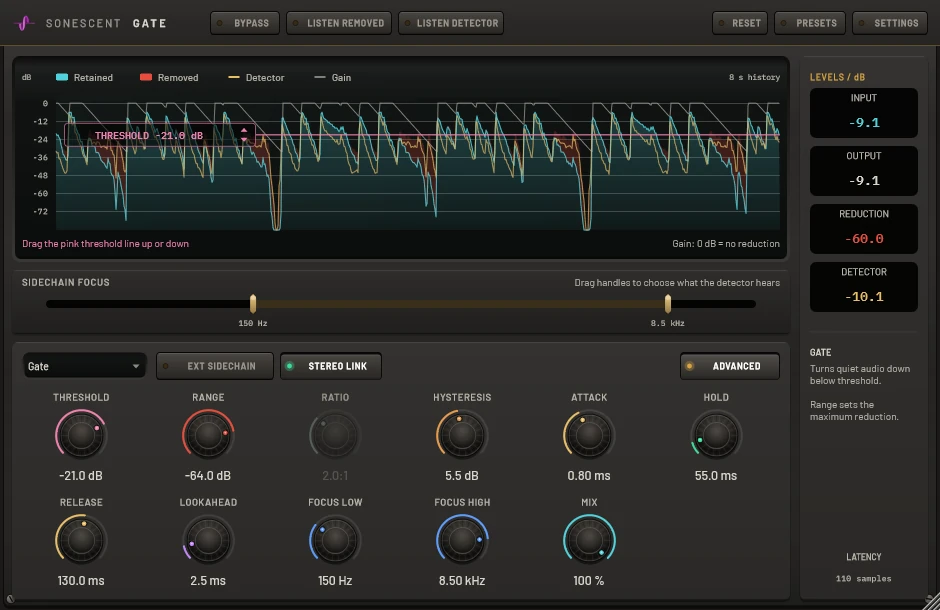This screenshot has height=610, width=940.
Task: Click the sidechain focus slider track
Action: pyautogui.click(x=400, y=304)
